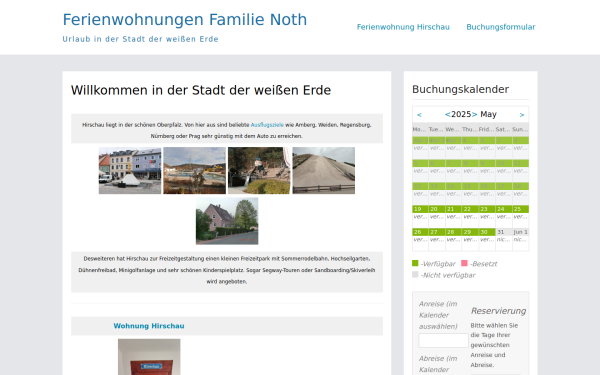Viewport: 600px width, 375px height.
Task: Open the town square buildings thumbnail
Action: pos(130,171)
